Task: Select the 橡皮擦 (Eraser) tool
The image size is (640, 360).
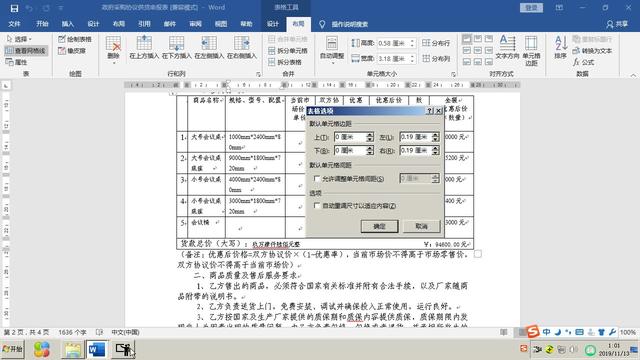Action: click(72, 51)
